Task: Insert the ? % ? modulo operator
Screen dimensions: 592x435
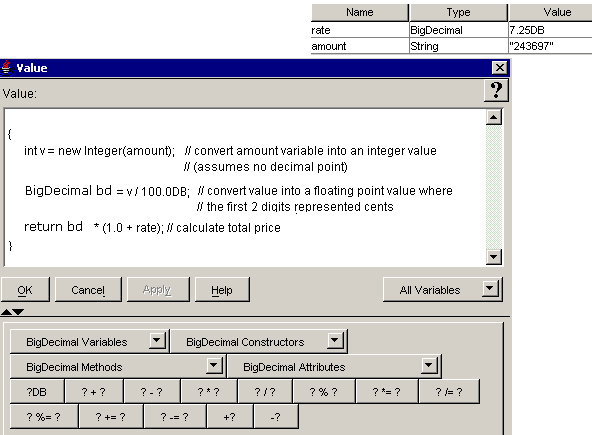Action: click(x=324, y=392)
